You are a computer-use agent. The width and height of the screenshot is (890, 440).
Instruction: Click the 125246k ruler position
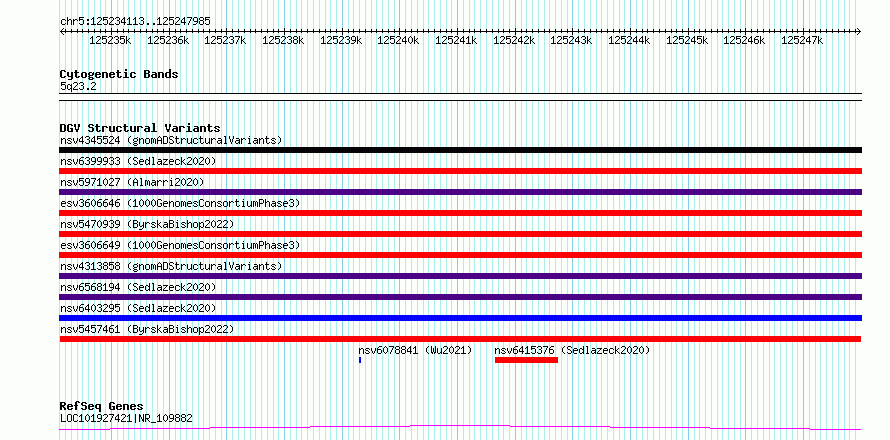745,40
